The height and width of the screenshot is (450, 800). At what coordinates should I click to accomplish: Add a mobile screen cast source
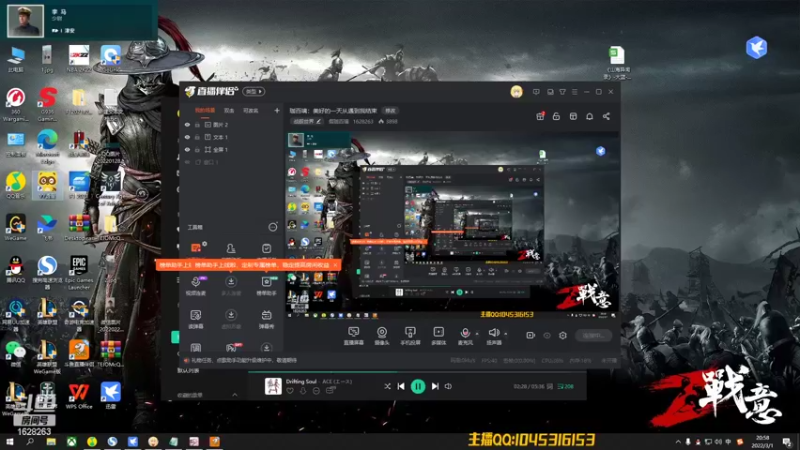pos(410,336)
